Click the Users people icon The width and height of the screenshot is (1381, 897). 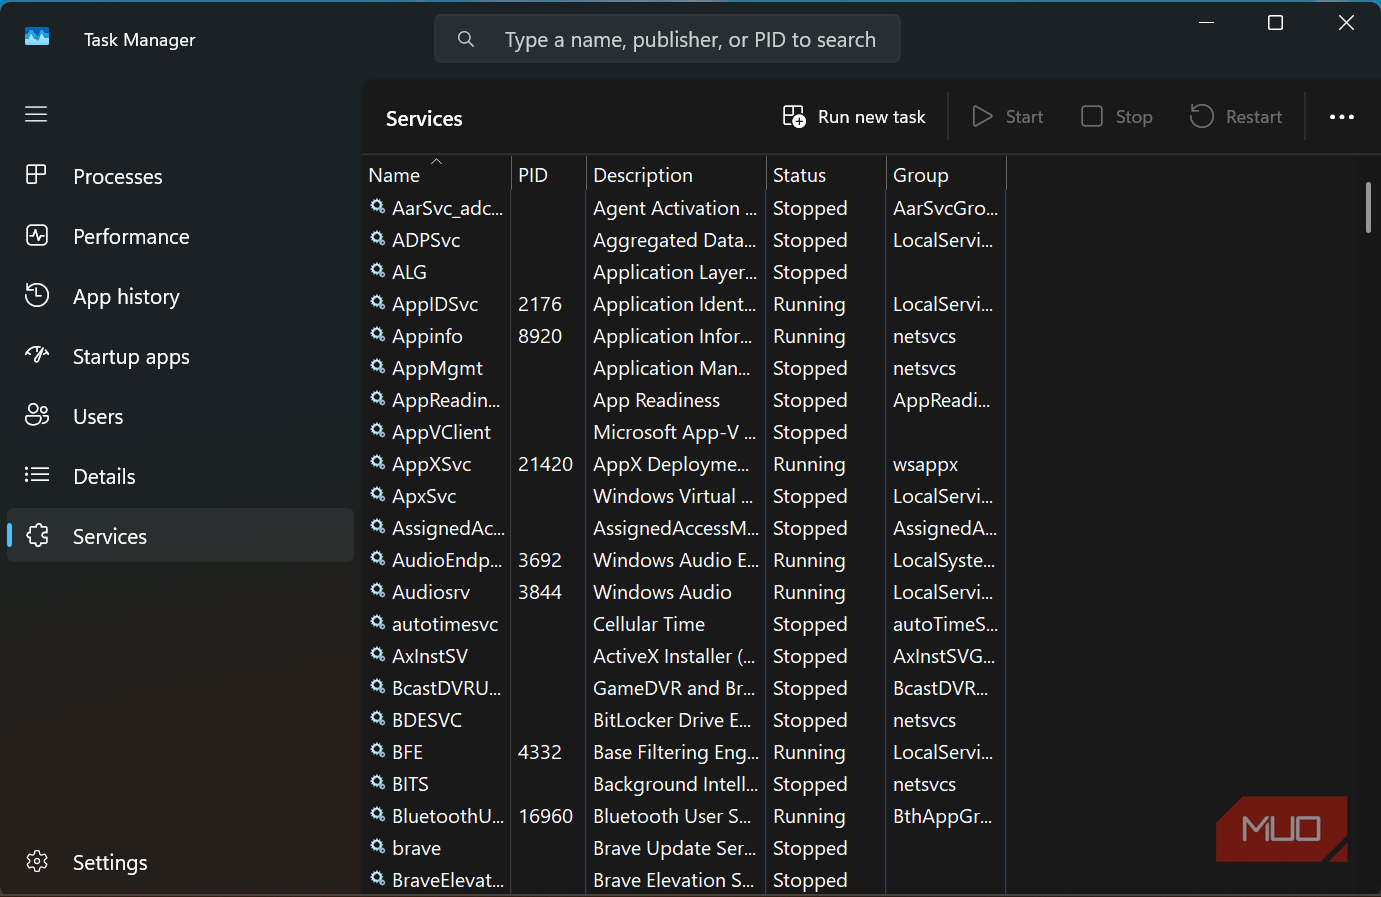pos(36,415)
